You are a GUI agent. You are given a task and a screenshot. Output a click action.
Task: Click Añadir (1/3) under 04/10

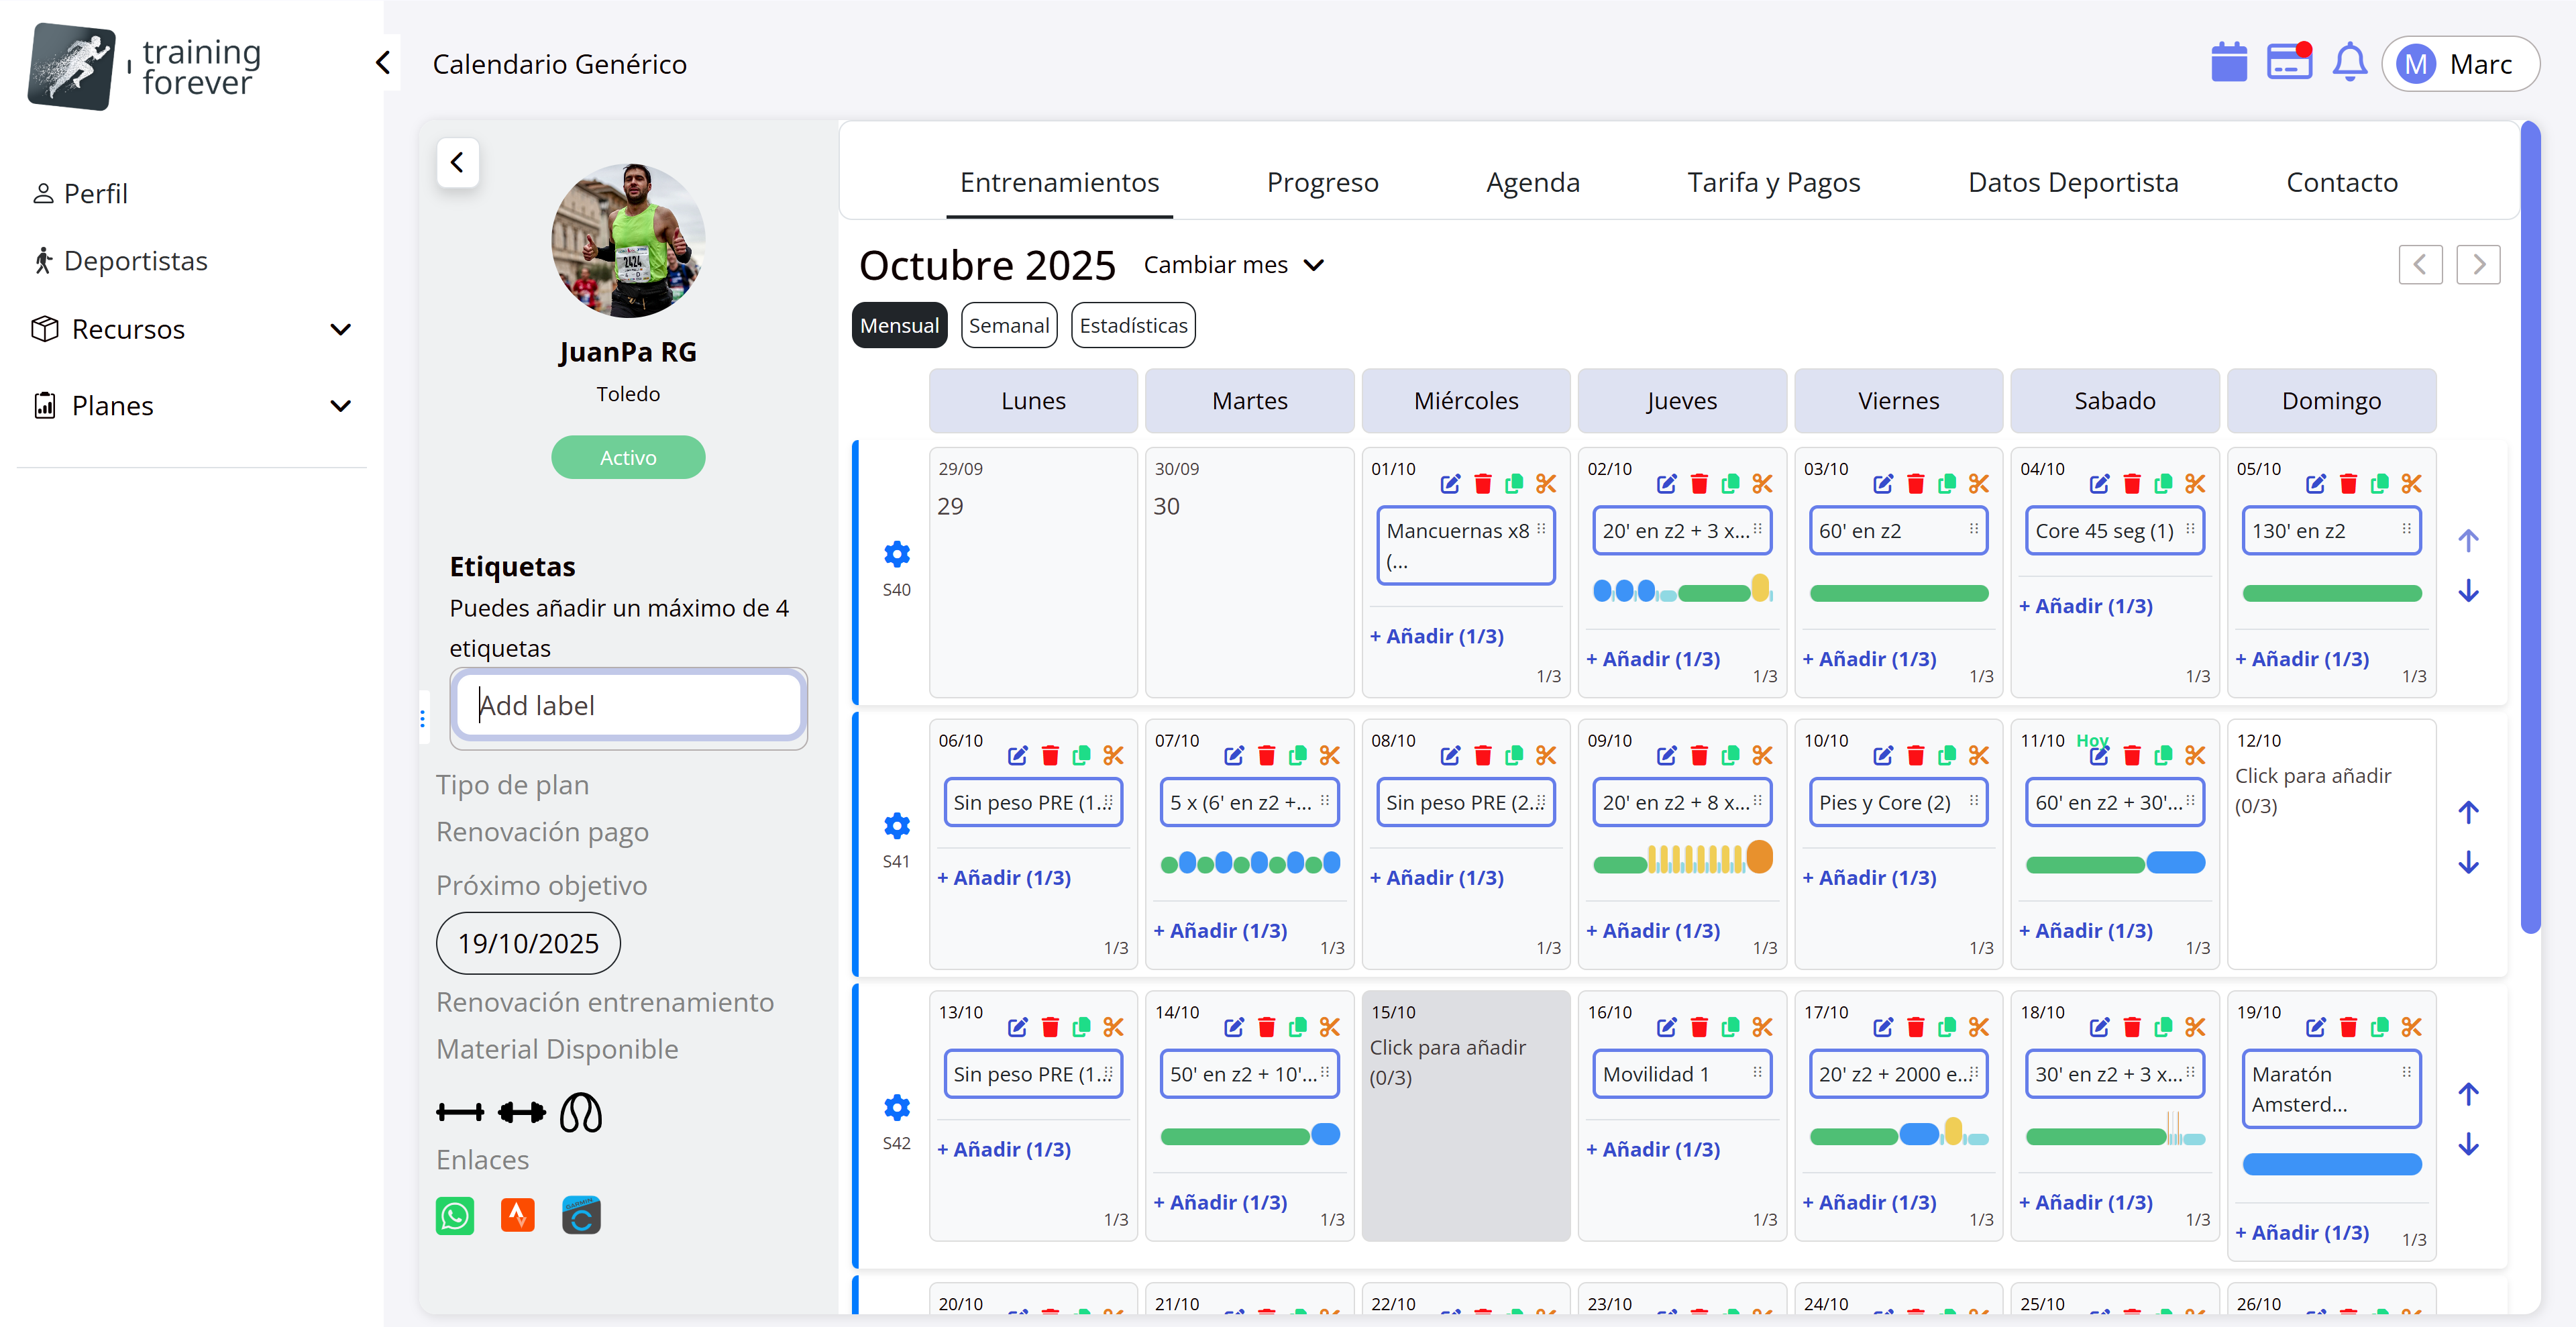[2085, 606]
